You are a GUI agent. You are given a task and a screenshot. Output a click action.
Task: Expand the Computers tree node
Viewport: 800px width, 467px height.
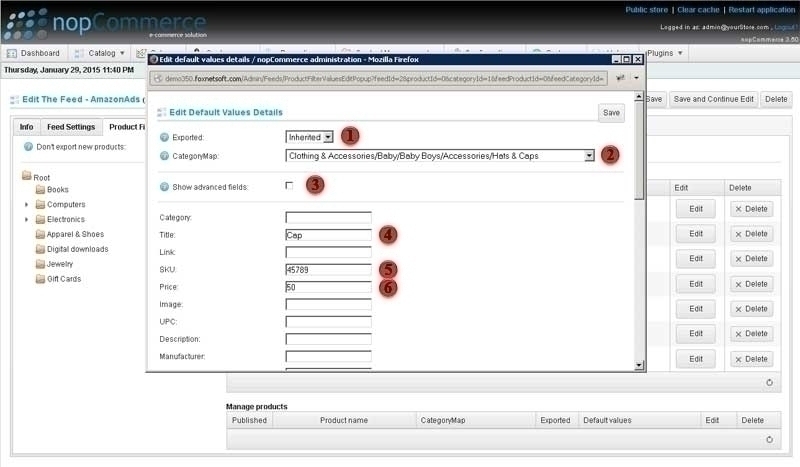coord(27,205)
